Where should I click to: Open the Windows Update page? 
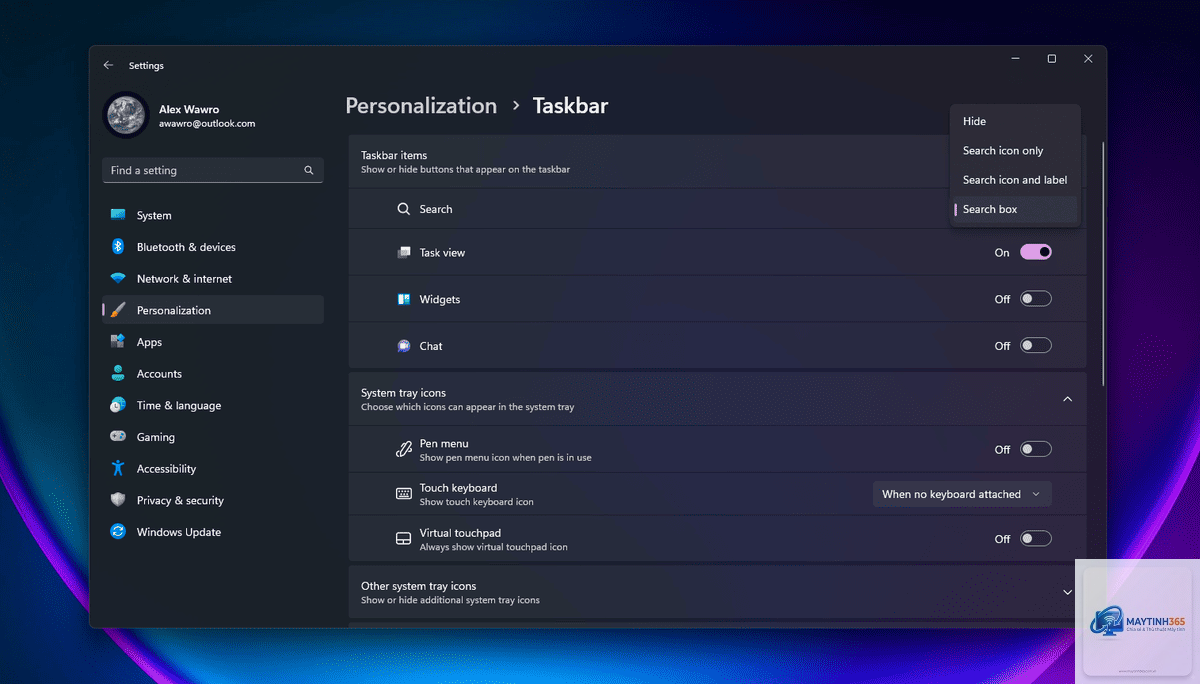click(213, 532)
